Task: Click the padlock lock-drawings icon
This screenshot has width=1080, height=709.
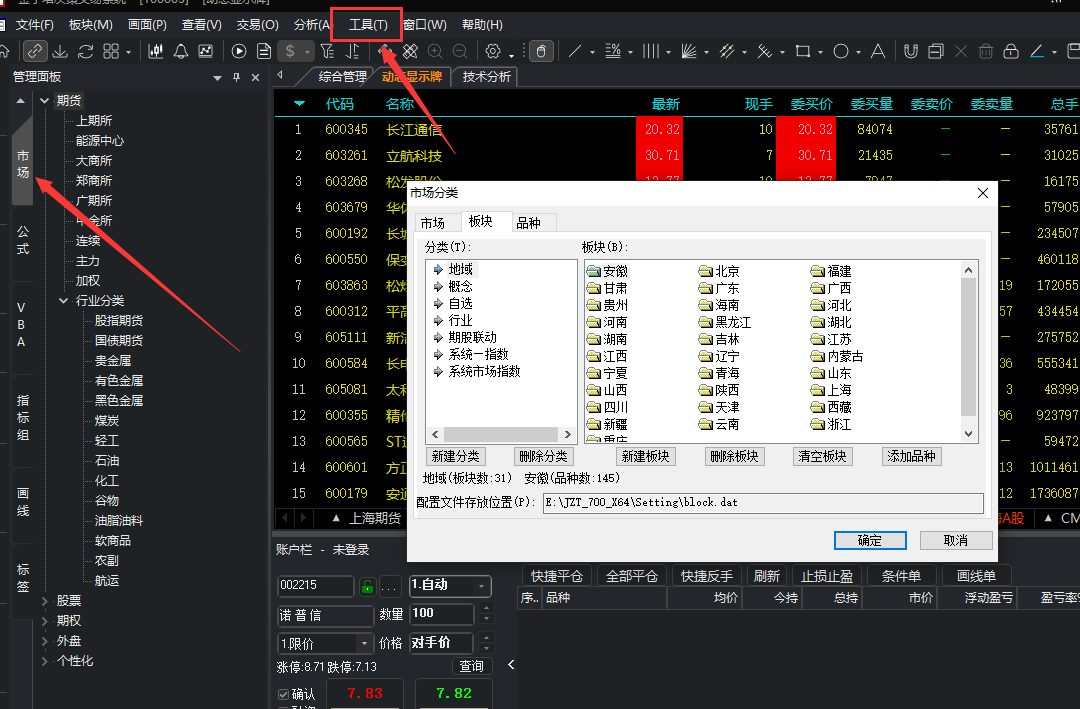Action: 1010,51
